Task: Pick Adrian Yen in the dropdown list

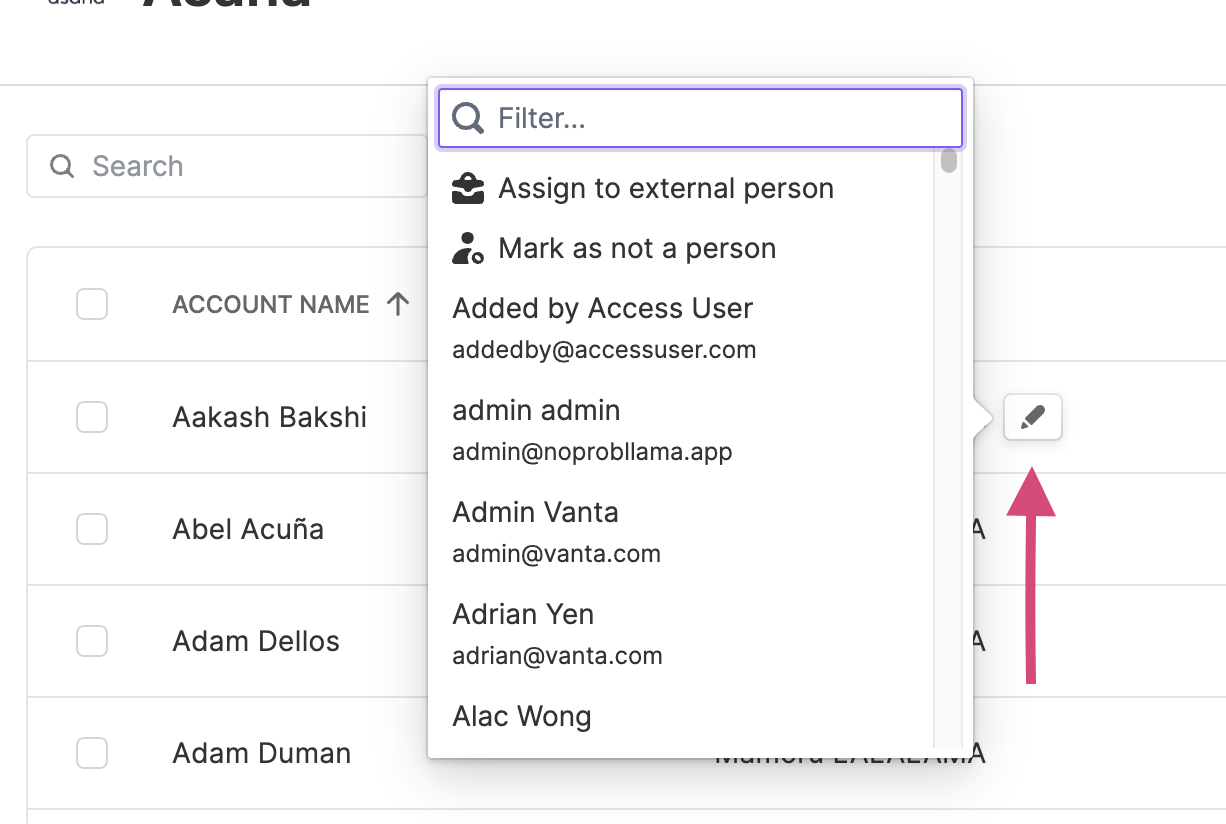Action: pyautogui.click(x=685, y=634)
